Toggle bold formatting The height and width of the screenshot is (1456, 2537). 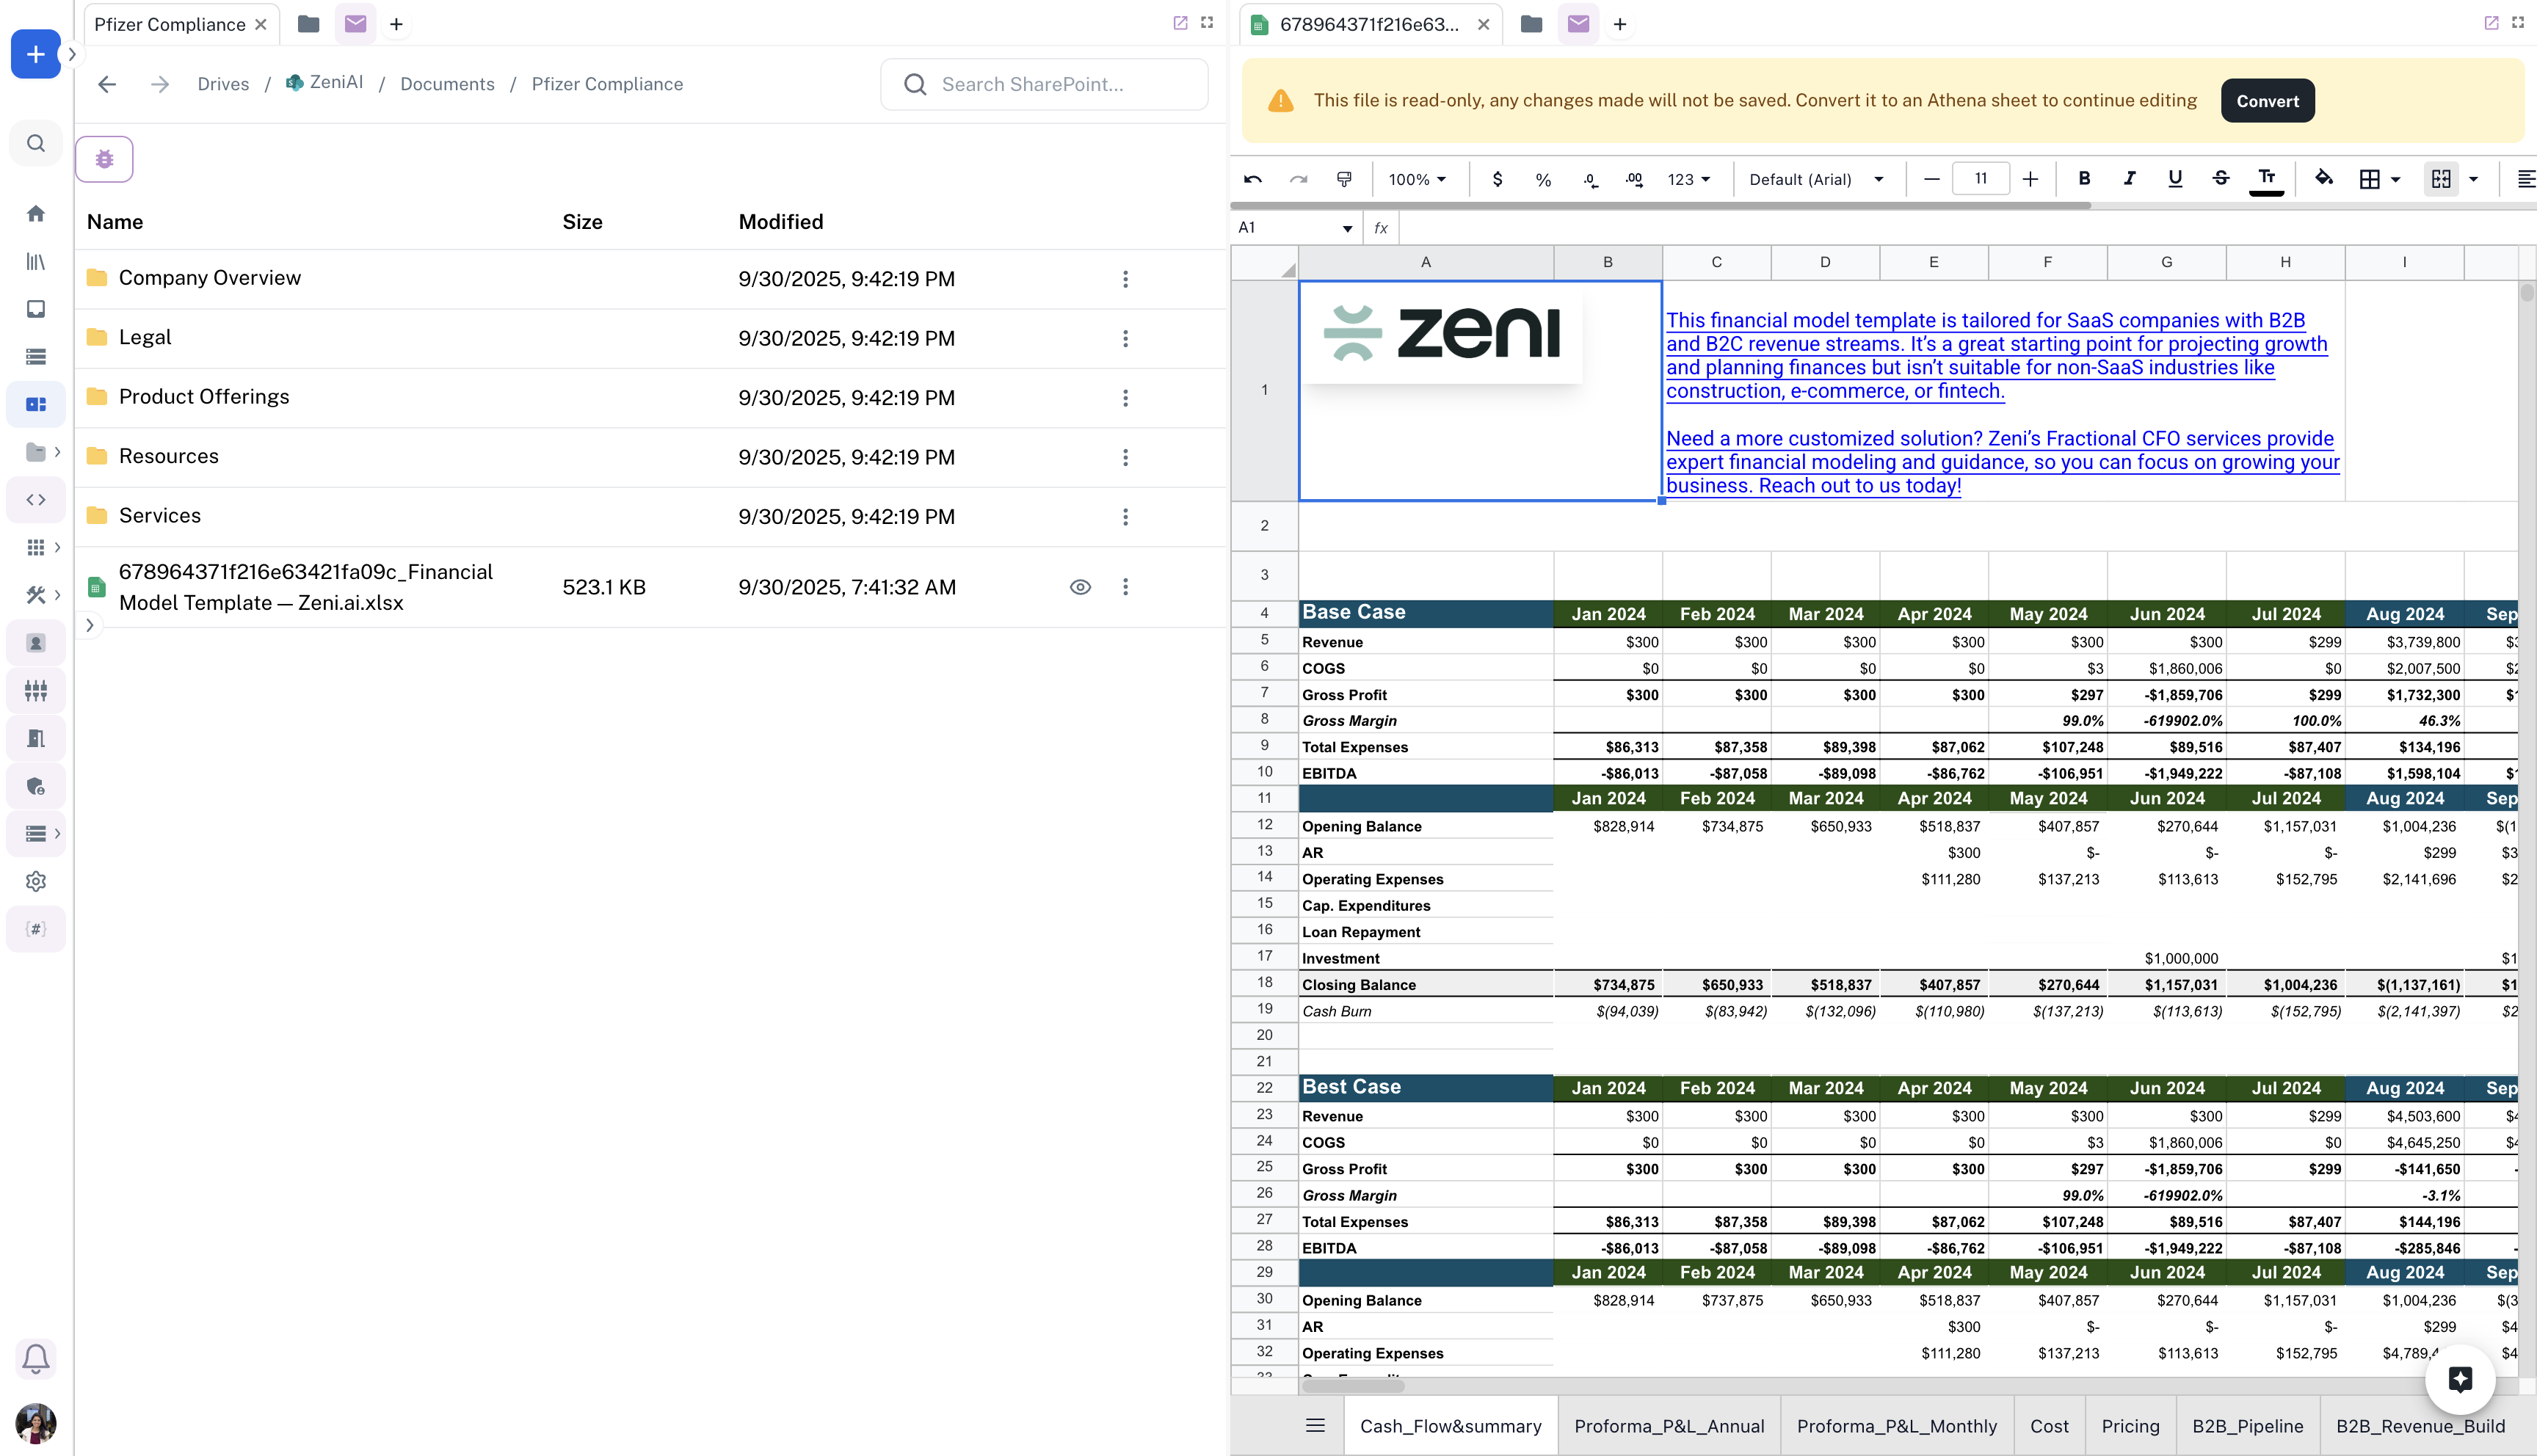point(2084,179)
